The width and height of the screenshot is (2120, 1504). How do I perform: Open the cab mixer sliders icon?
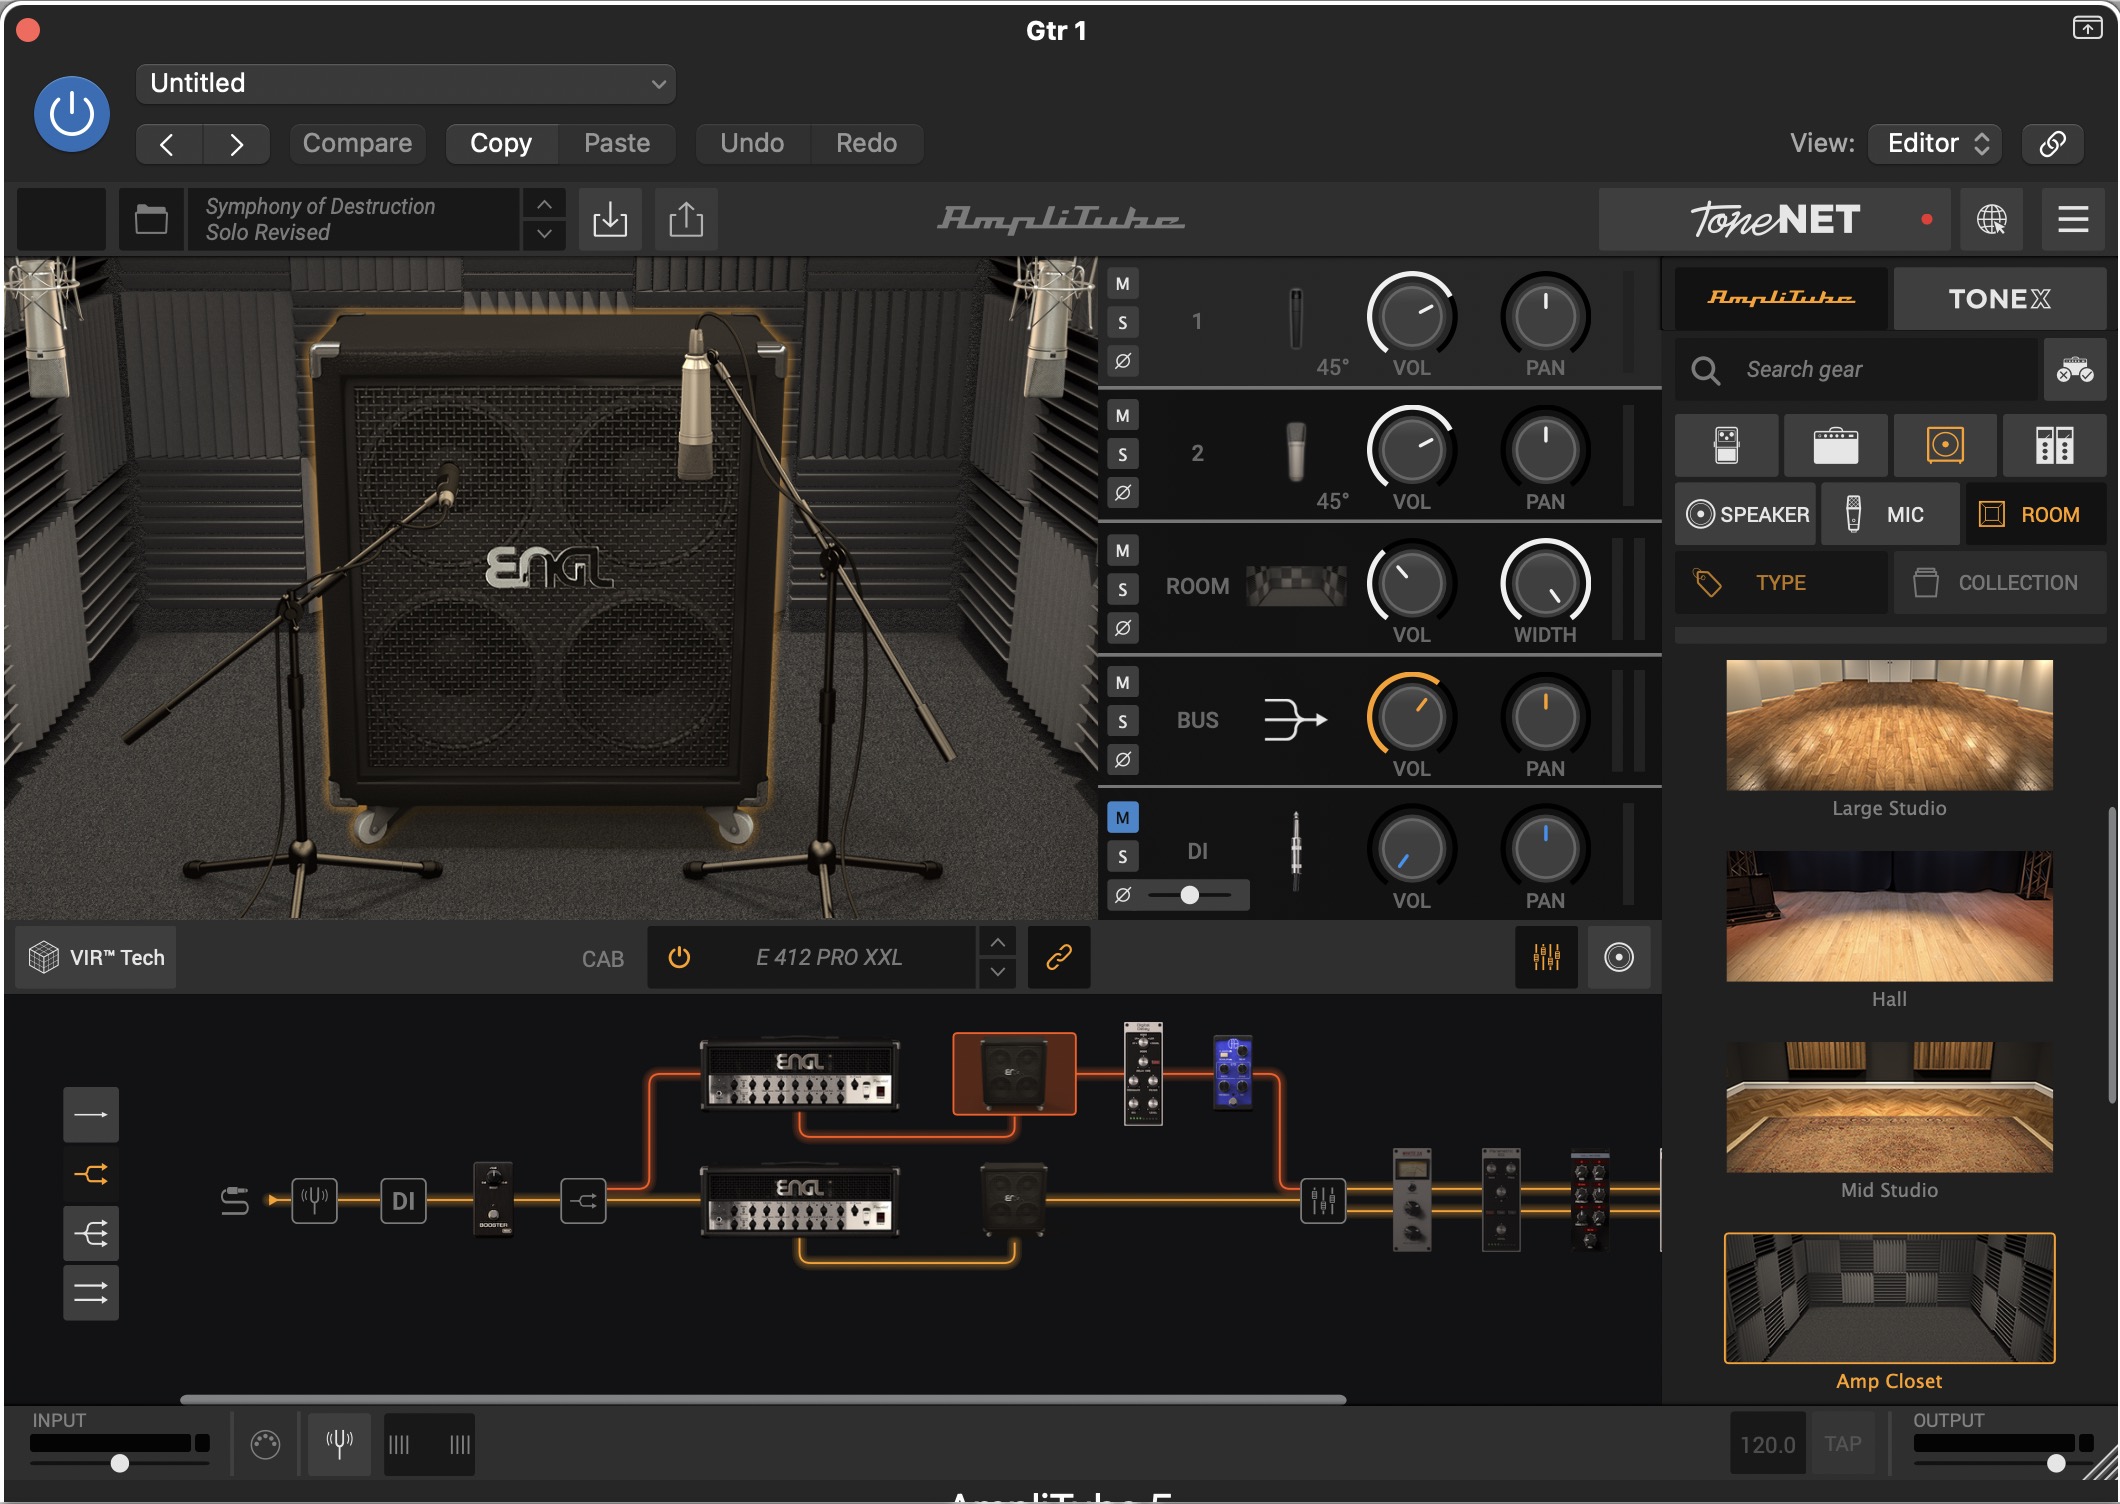[1546, 957]
